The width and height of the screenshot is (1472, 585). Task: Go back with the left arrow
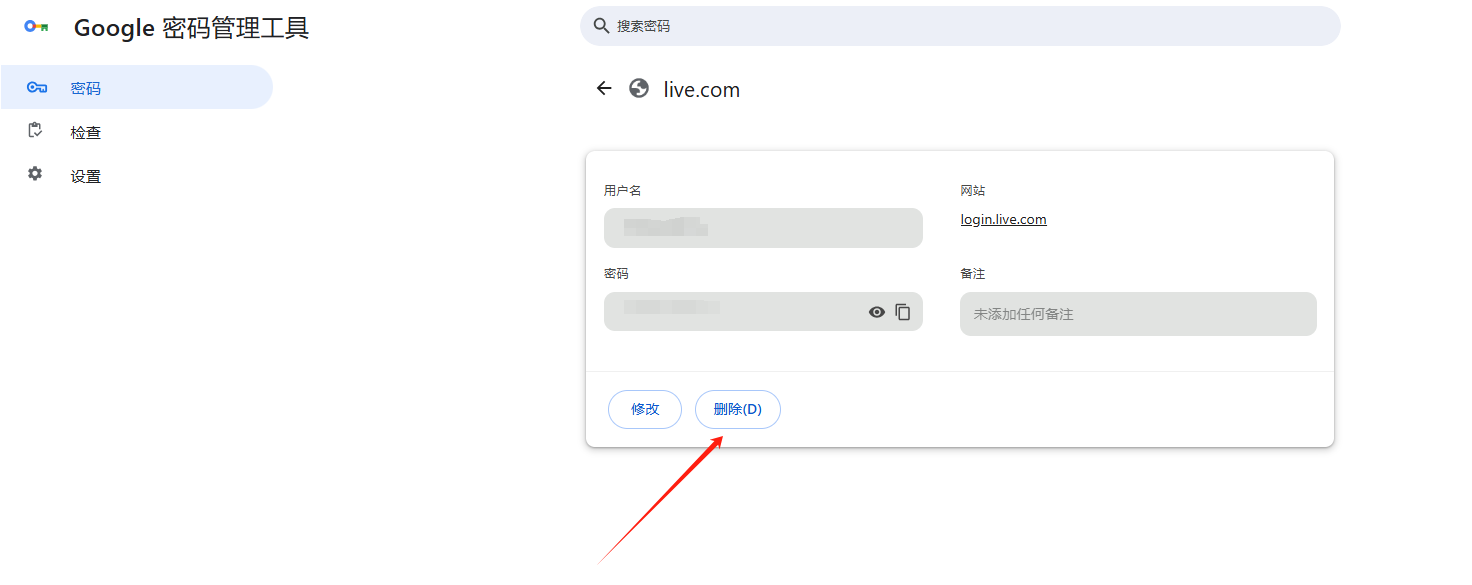tap(604, 88)
